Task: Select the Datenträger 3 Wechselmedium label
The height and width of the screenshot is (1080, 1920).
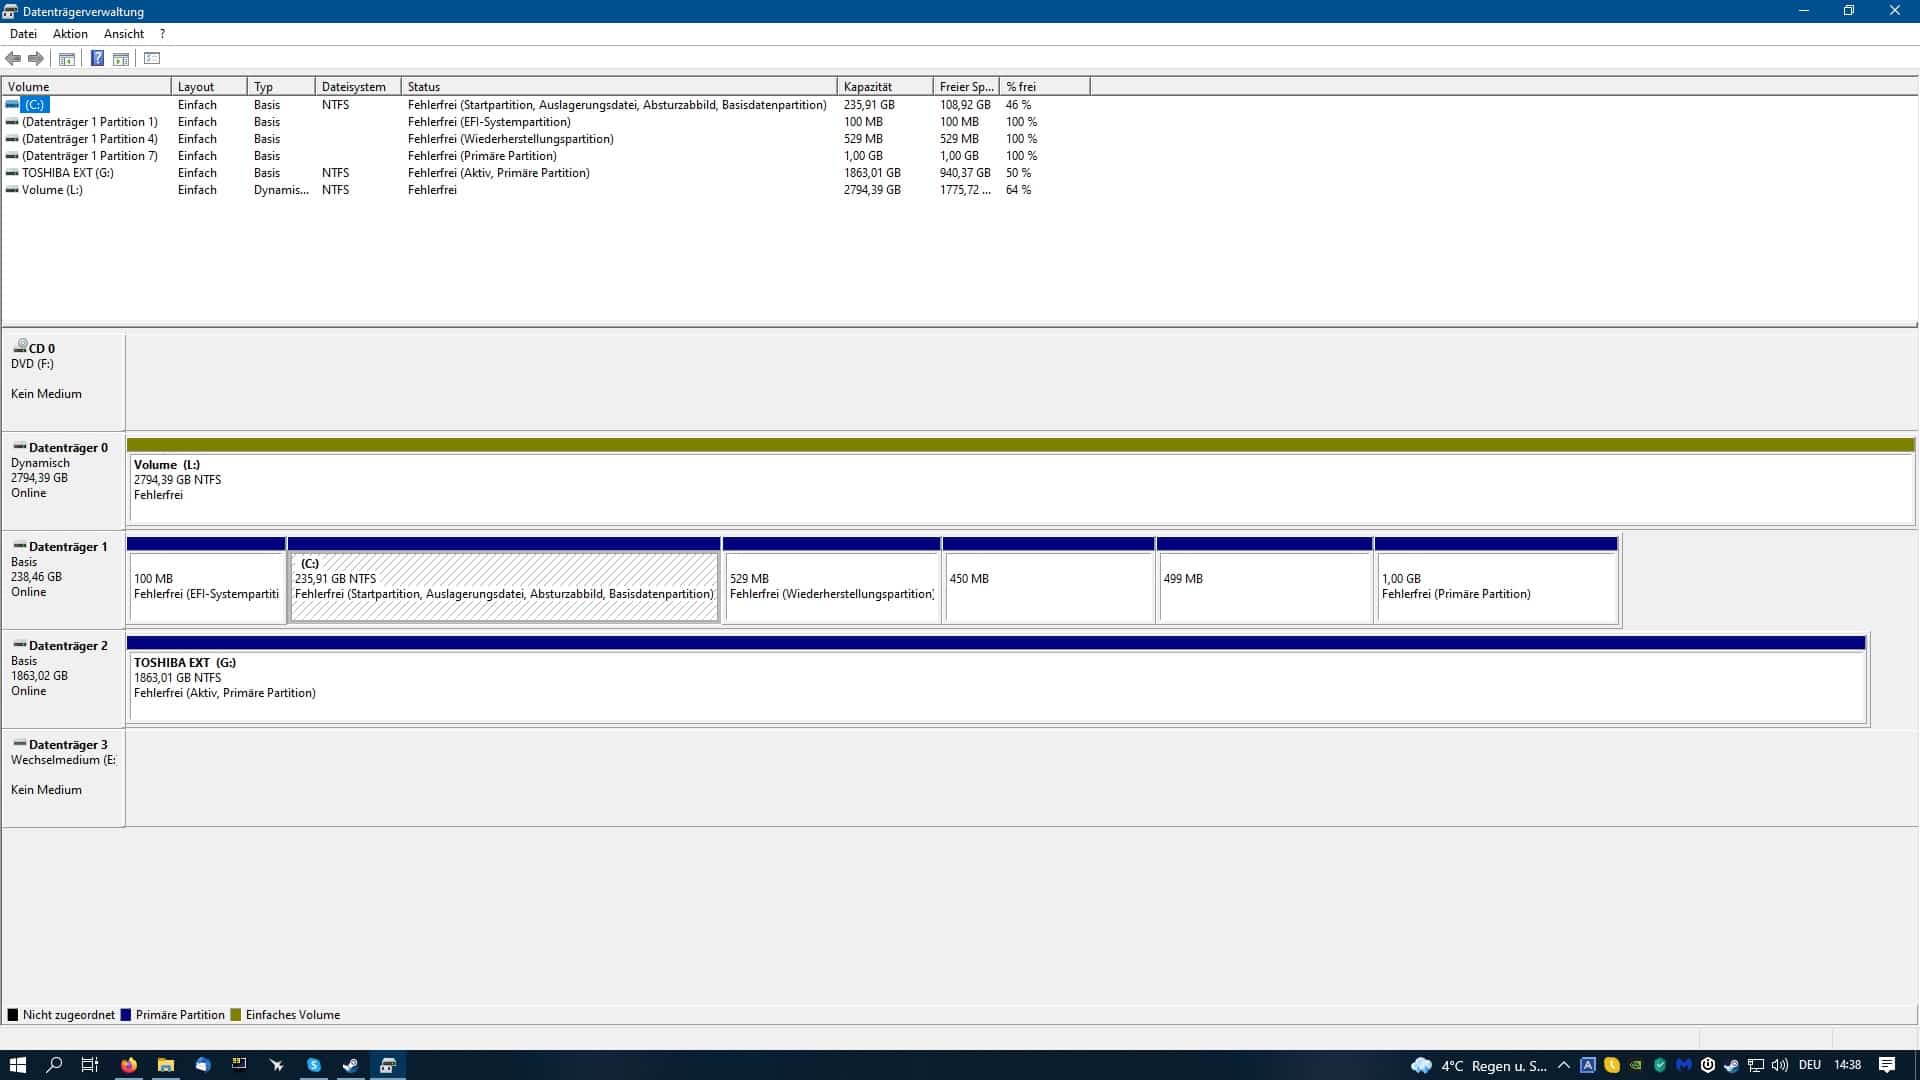Action: click(63, 777)
